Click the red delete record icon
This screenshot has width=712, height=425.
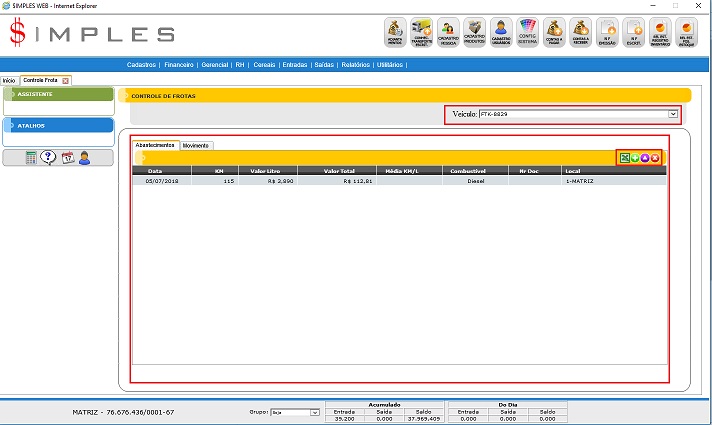(x=655, y=158)
